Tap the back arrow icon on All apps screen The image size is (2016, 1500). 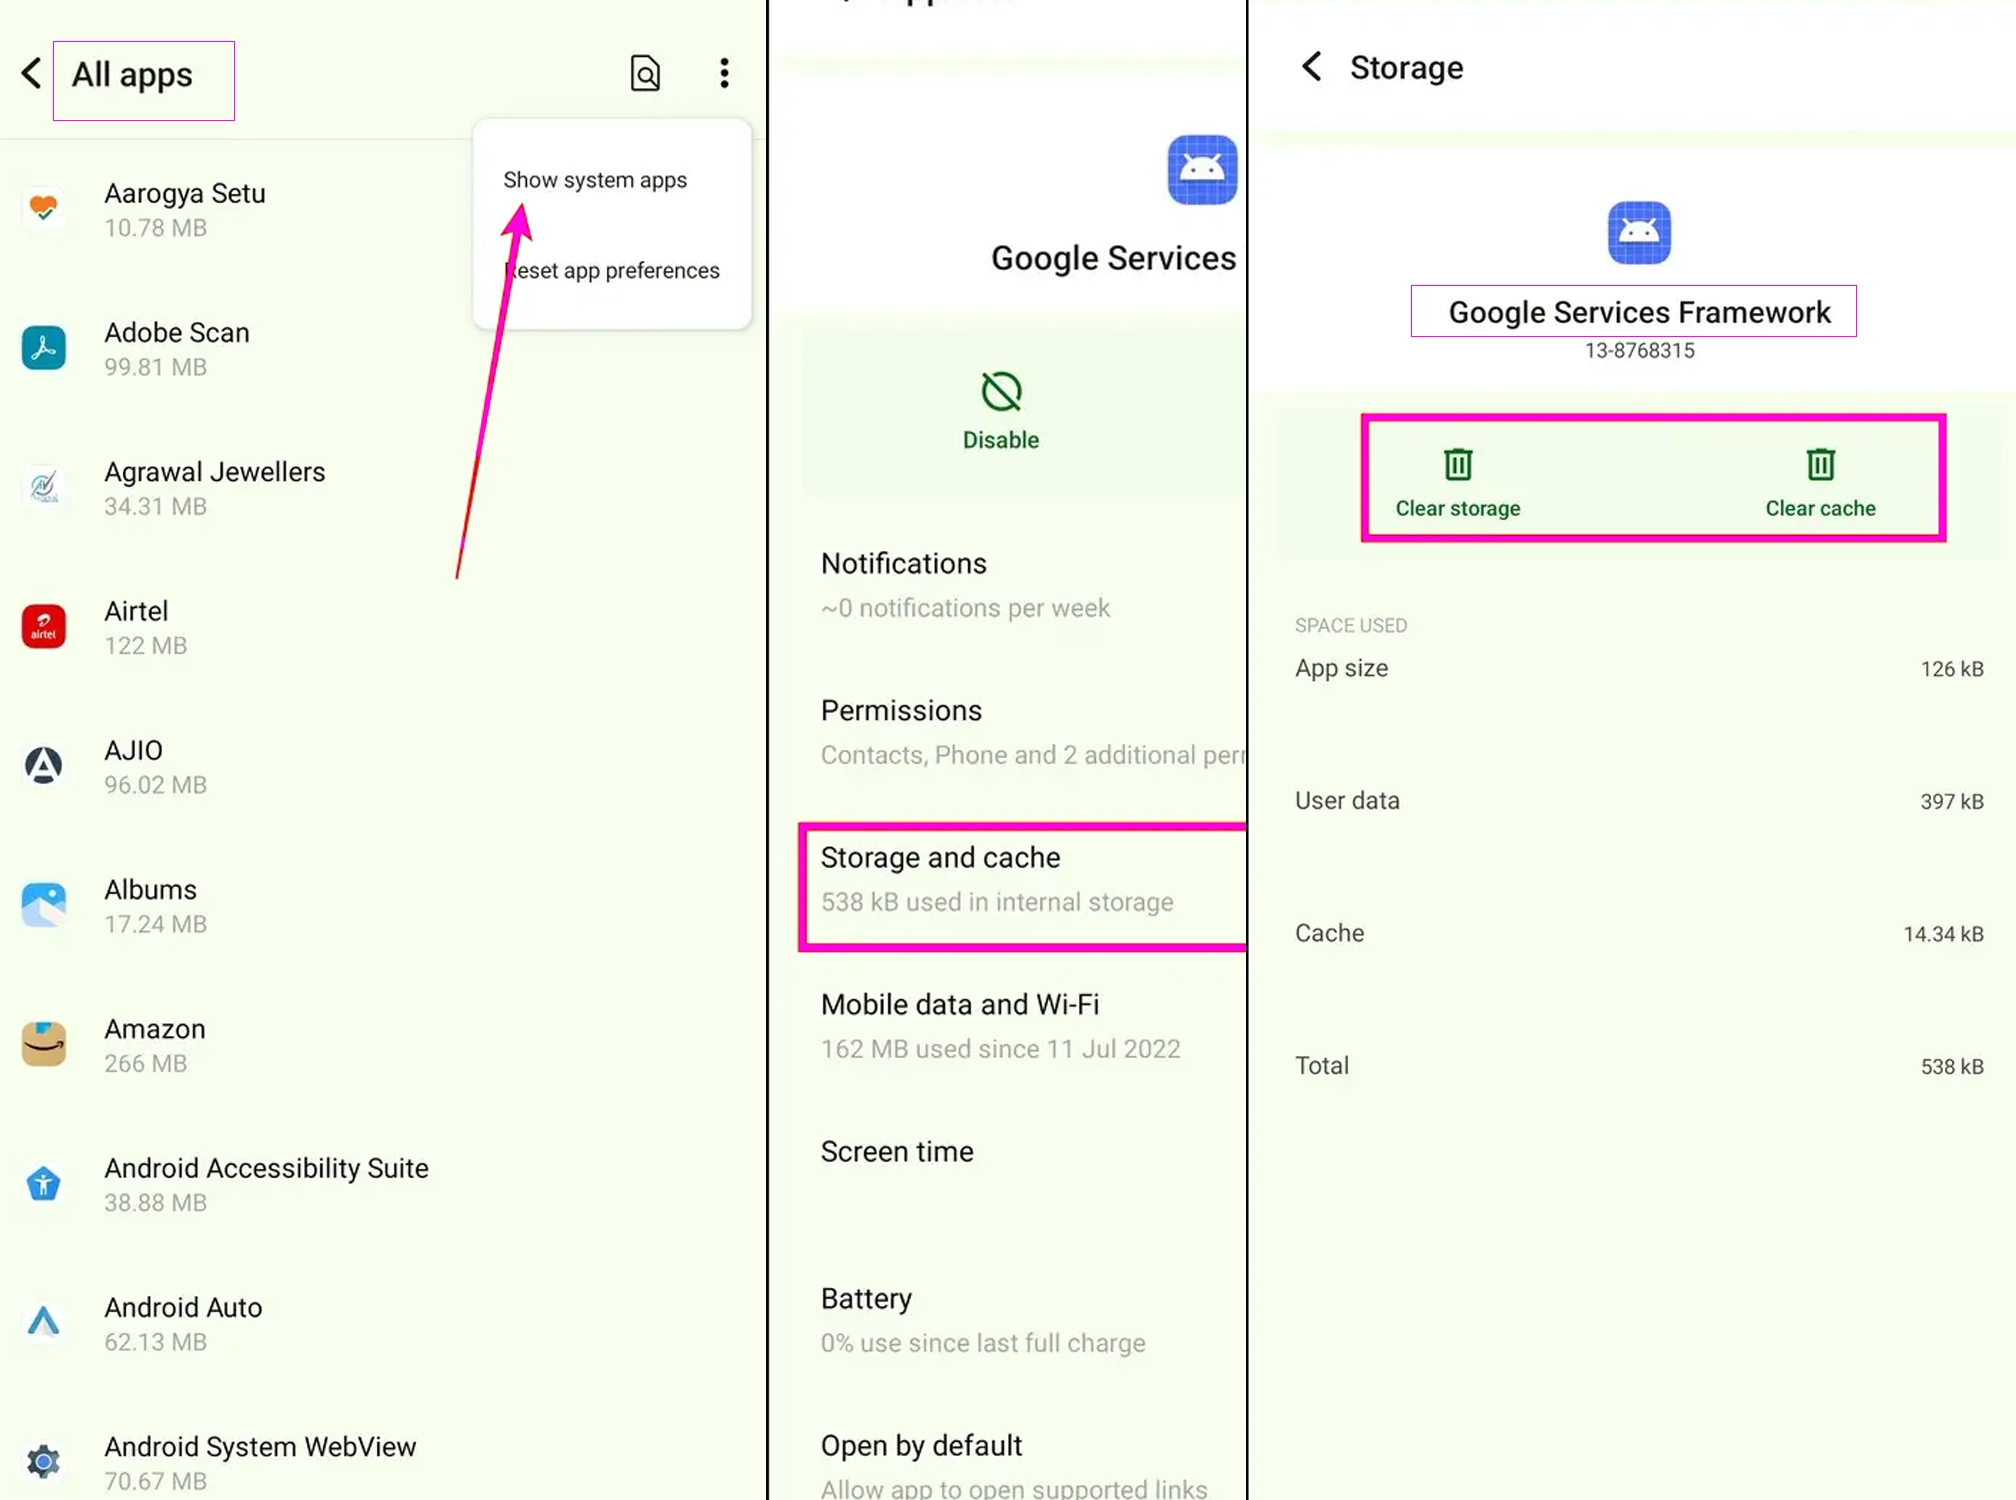(x=30, y=72)
